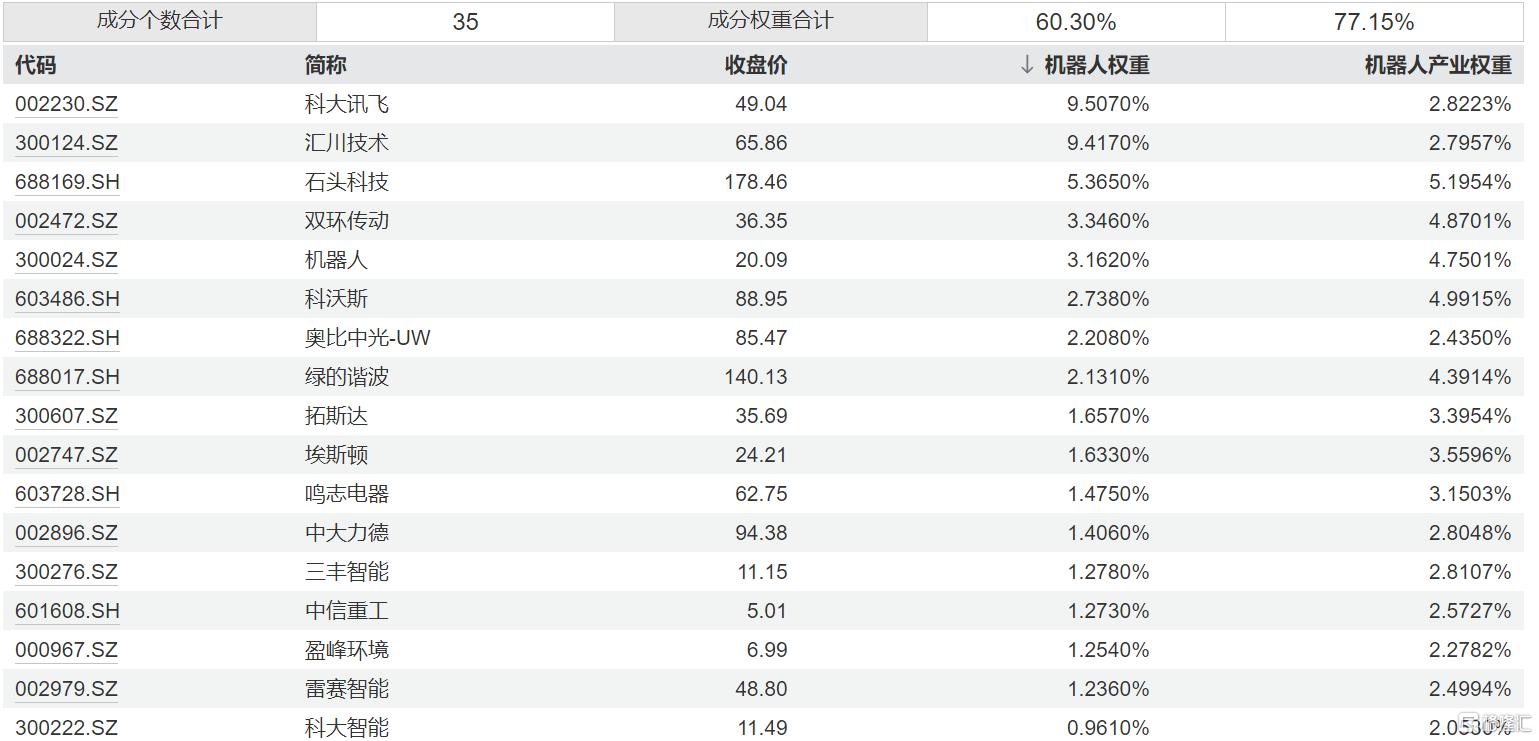Select the name 雷赛智能
This screenshot has height=741, width=1539.
pyautogui.click(x=347, y=689)
